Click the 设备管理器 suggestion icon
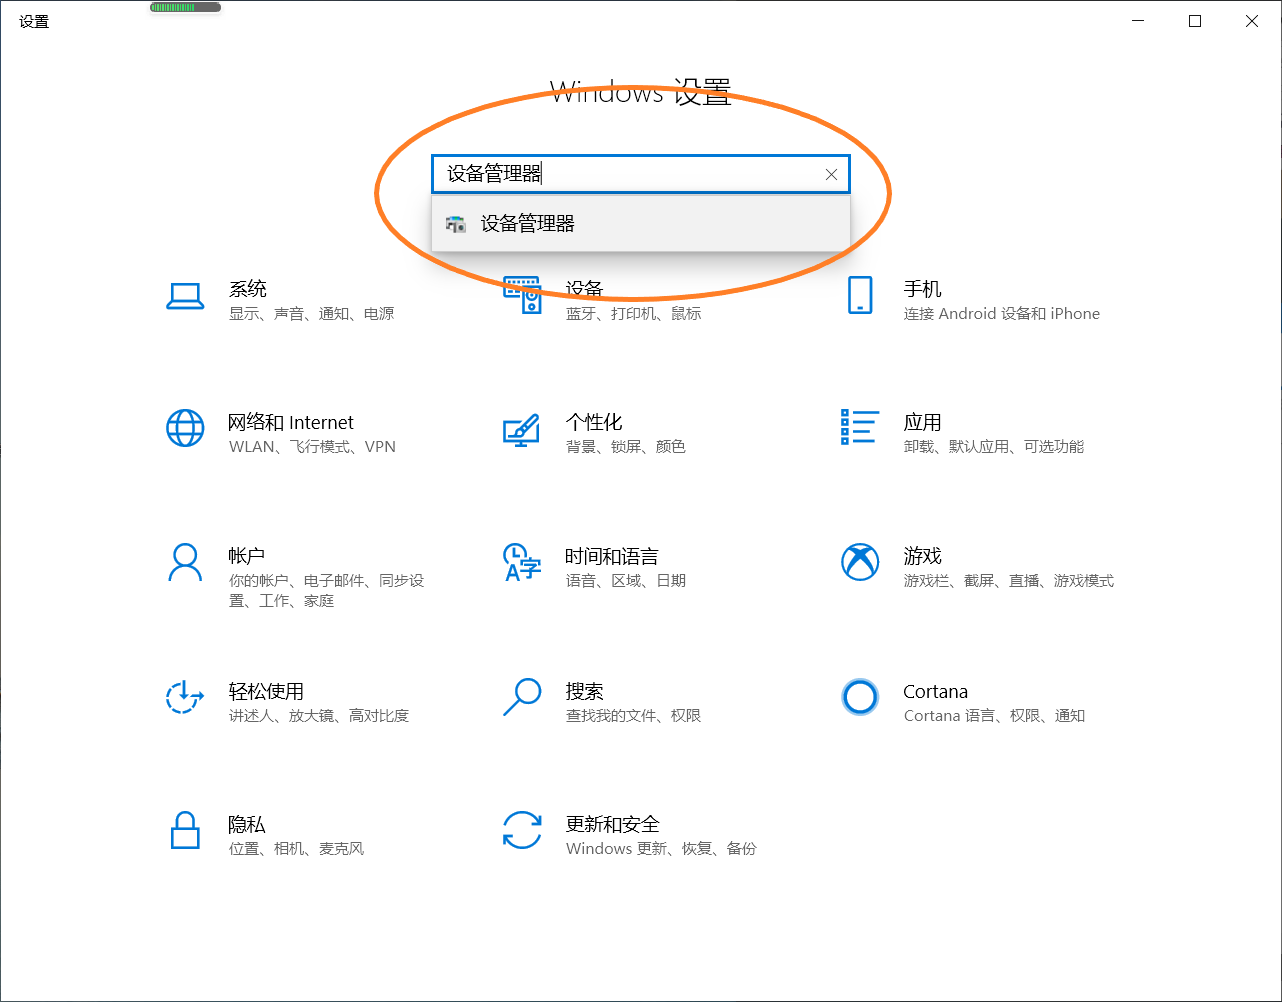The image size is (1282, 1002). (456, 224)
